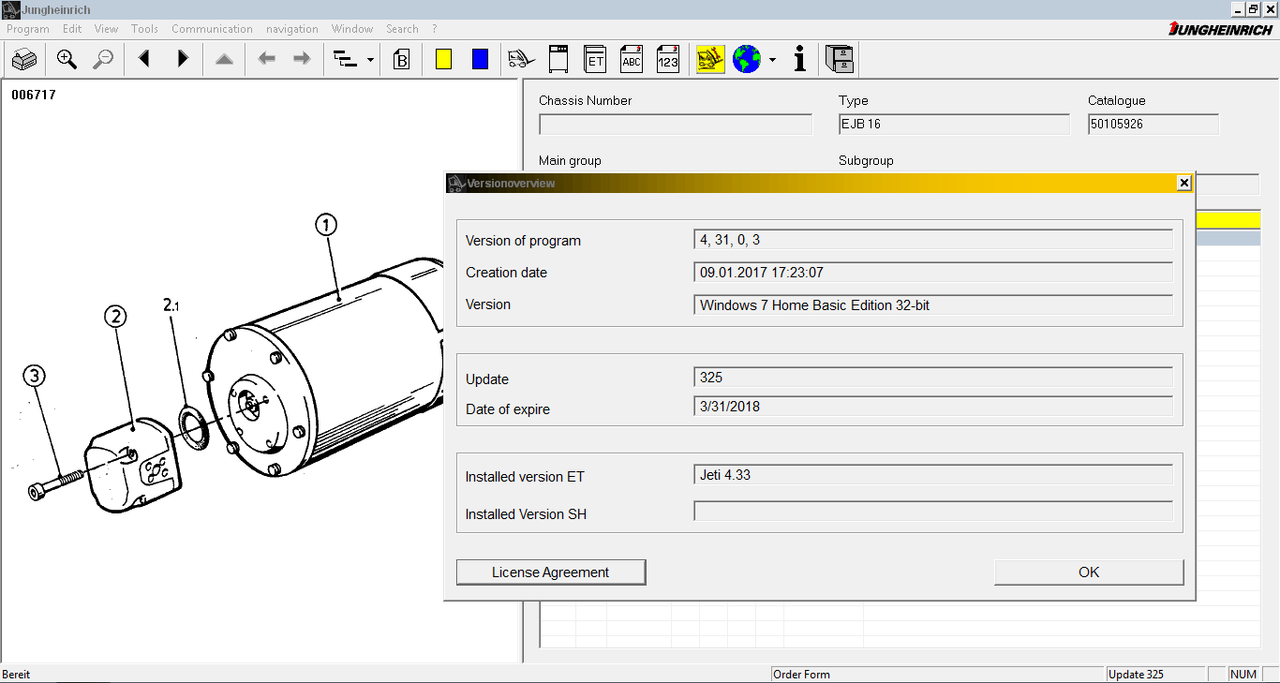Click the document B icon
The height and width of the screenshot is (683, 1280).
pos(402,60)
